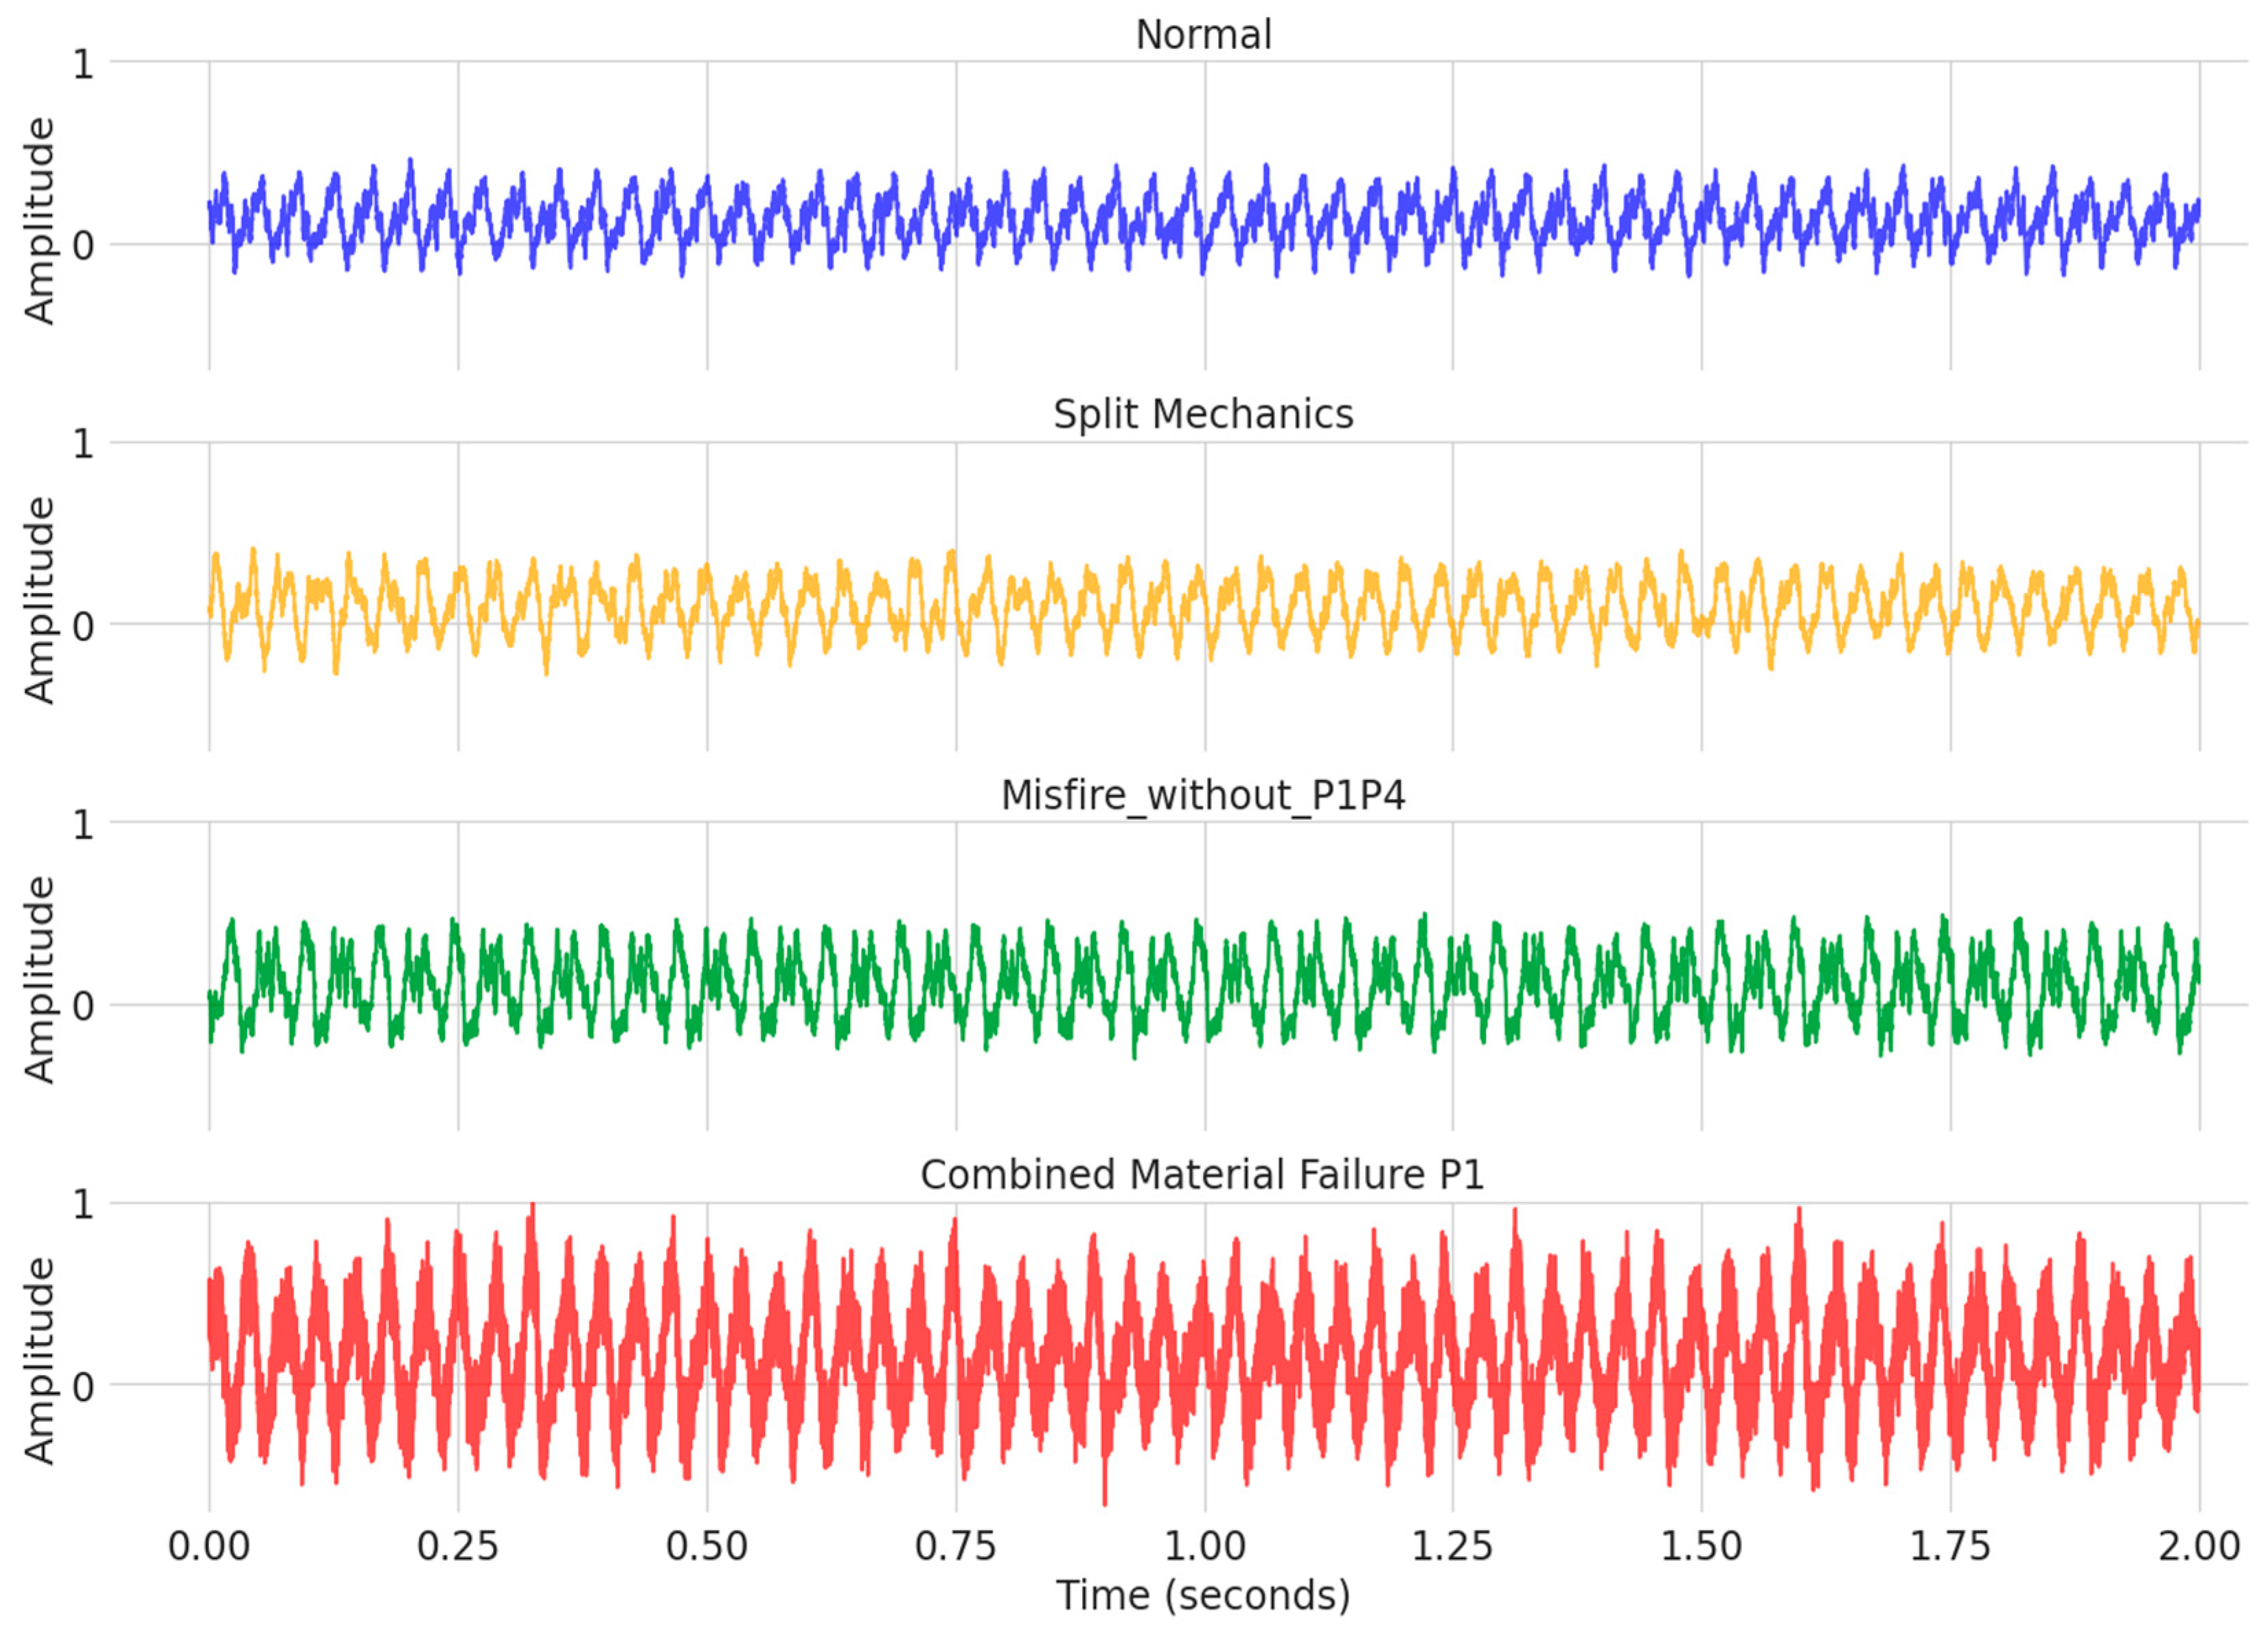Screen dimensions: 2268x1629
Task: Click the 0.00 x-axis tick label
Action: click(209, 1546)
